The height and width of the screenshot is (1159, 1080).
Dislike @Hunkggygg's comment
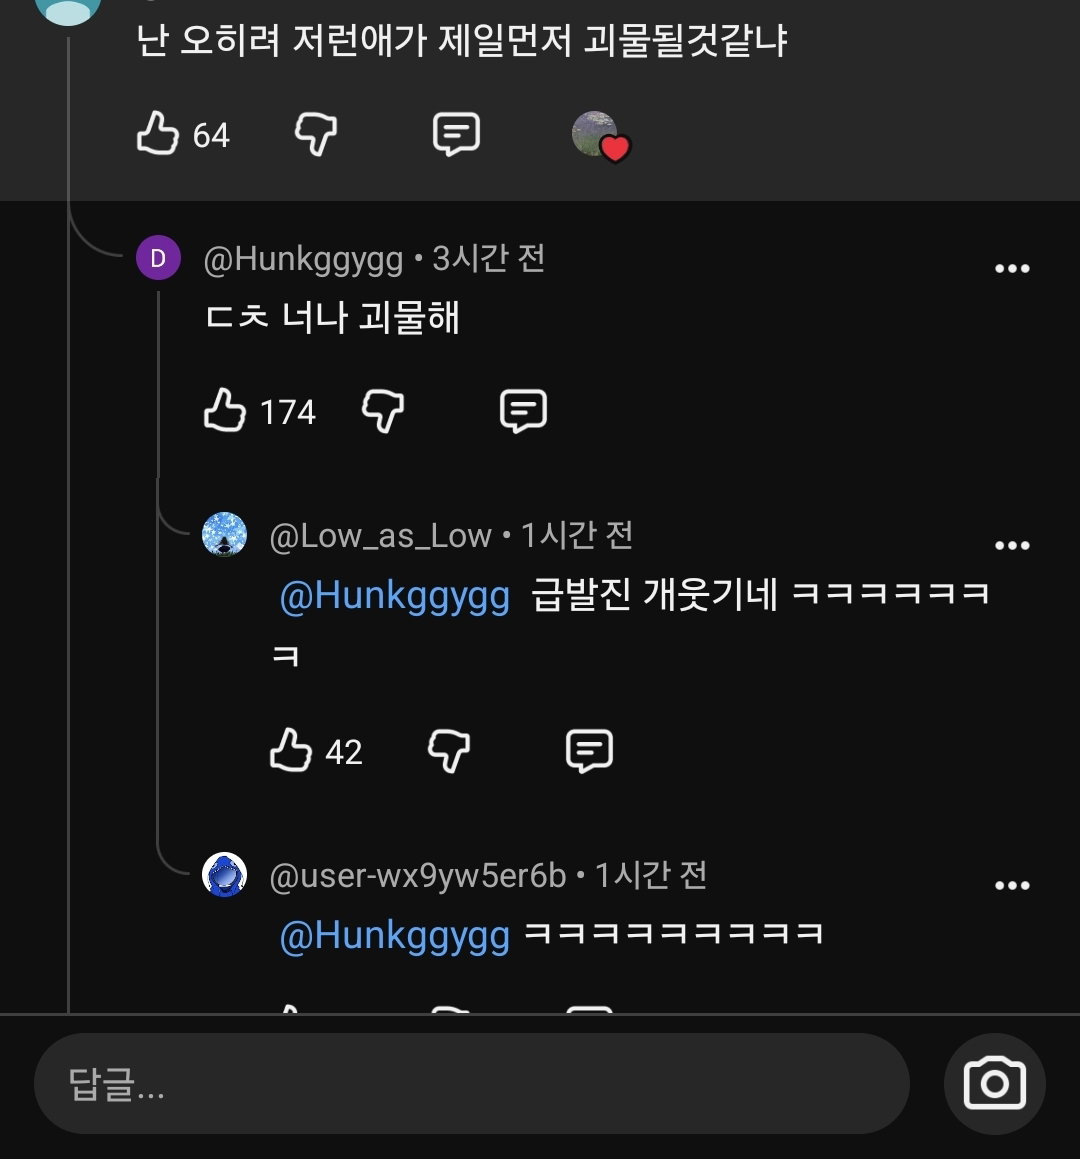pyautogui.click(x=382, y=410)
